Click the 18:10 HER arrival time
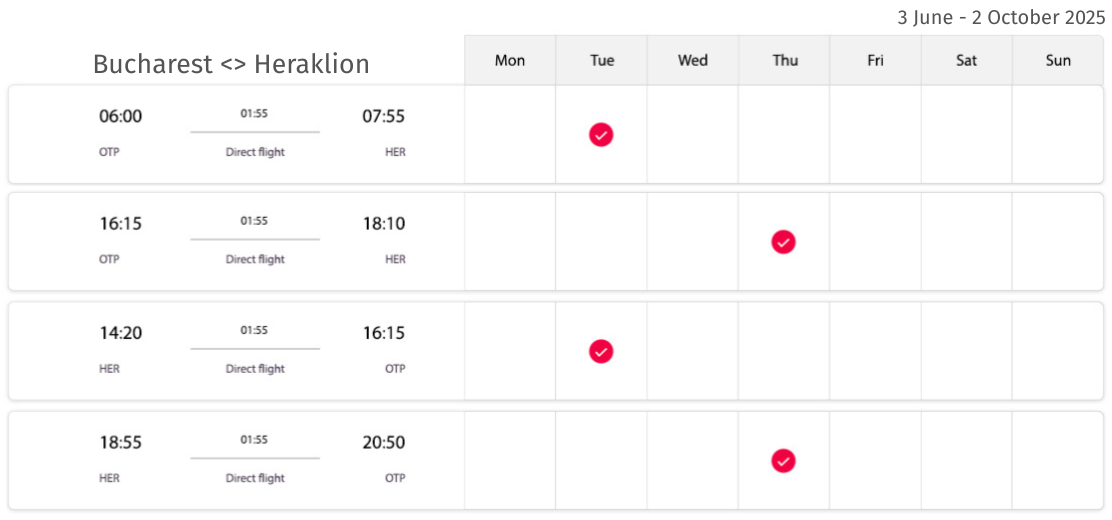Screen dimensions: 1112x520 (x=384, y=224)
